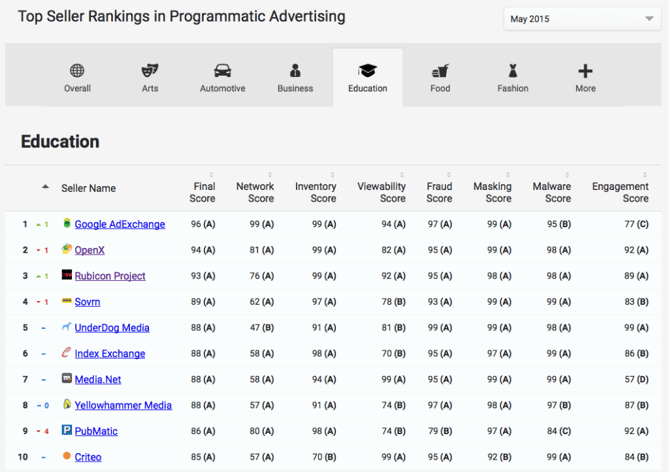Click Media.Net's Engagement Score 57 (D)
Viewport: 669px width, 472px height.
tap(636, 379)
